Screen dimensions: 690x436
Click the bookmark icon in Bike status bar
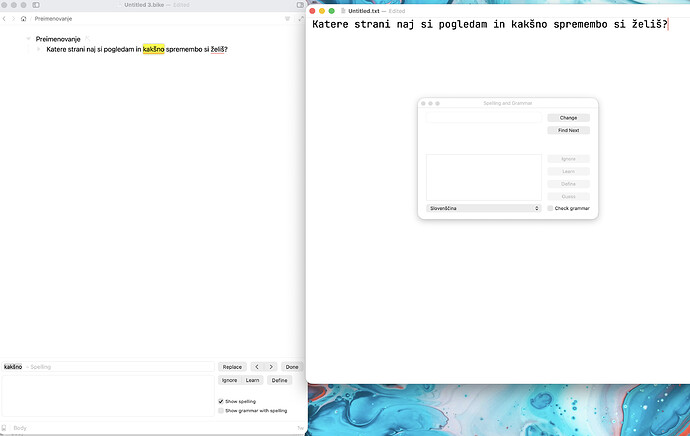[x=4, y=428]
